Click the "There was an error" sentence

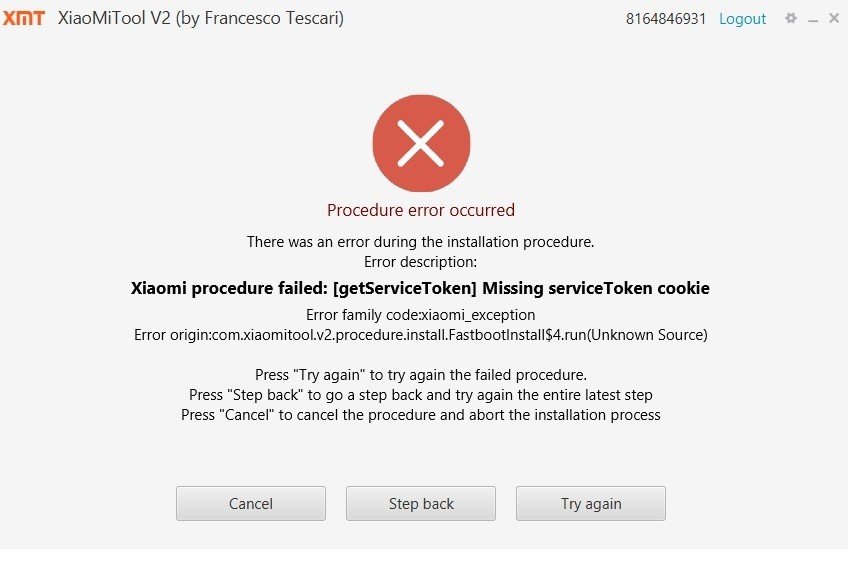pos(421,241)
